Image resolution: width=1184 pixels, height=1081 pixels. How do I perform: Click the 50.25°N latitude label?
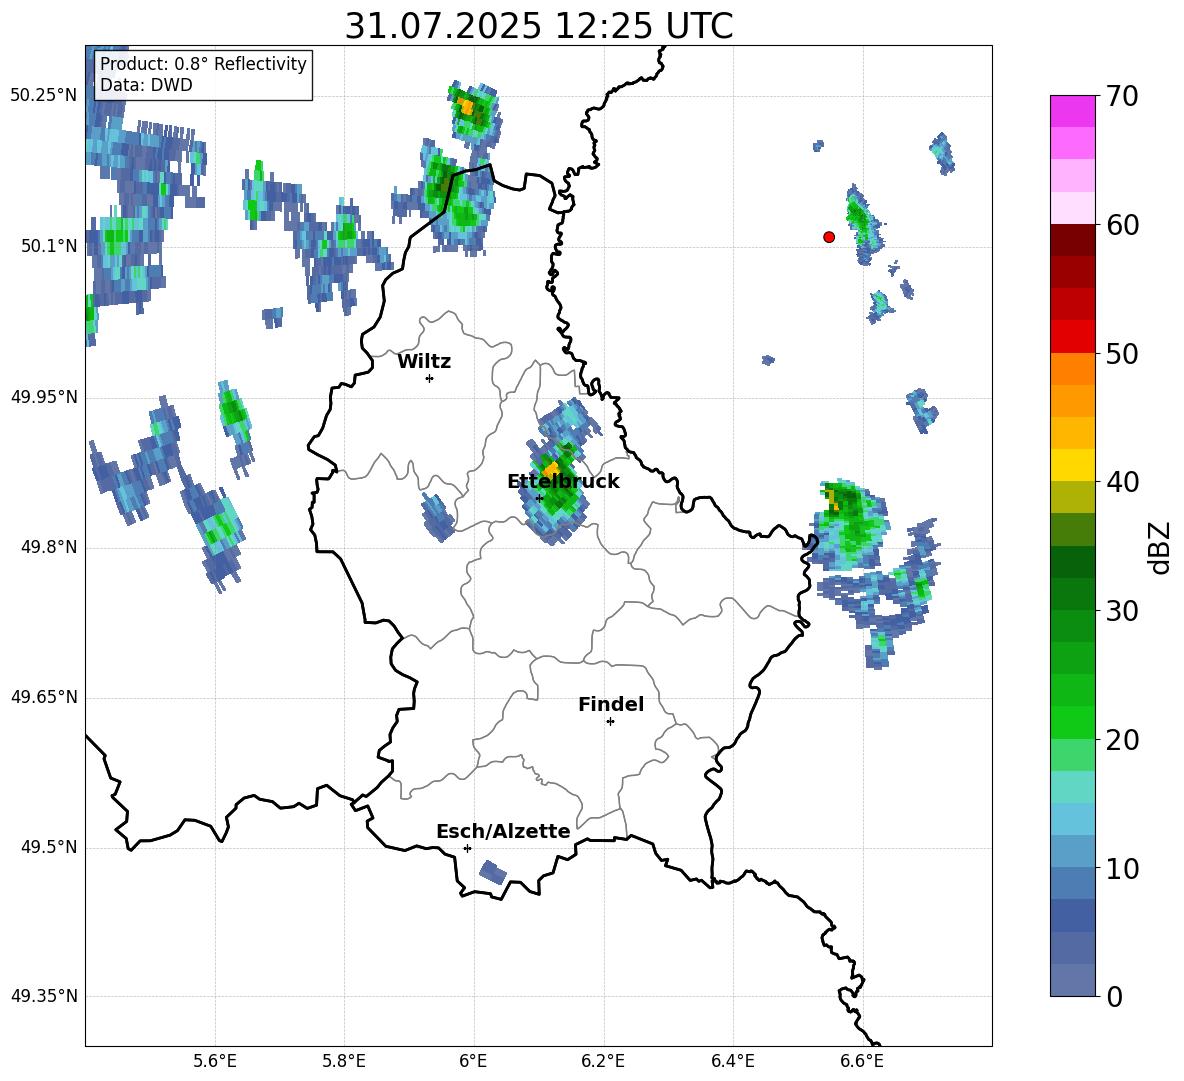point(44,96)
